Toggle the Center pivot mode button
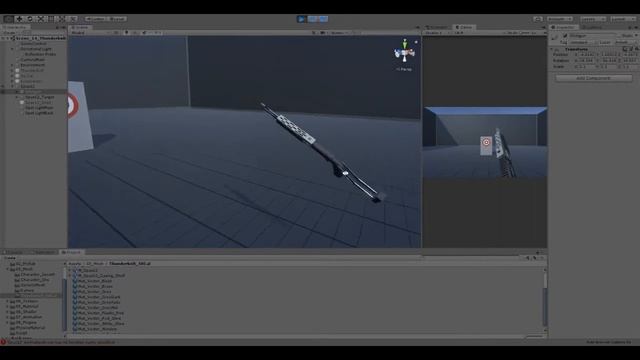Screen dimensions: 640x360 click(x=96, y=19)
